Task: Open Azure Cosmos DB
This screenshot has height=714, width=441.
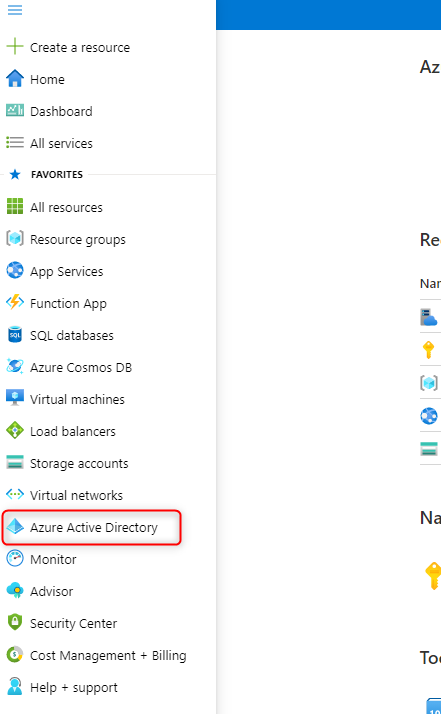Action: click(x=81, y=367)
